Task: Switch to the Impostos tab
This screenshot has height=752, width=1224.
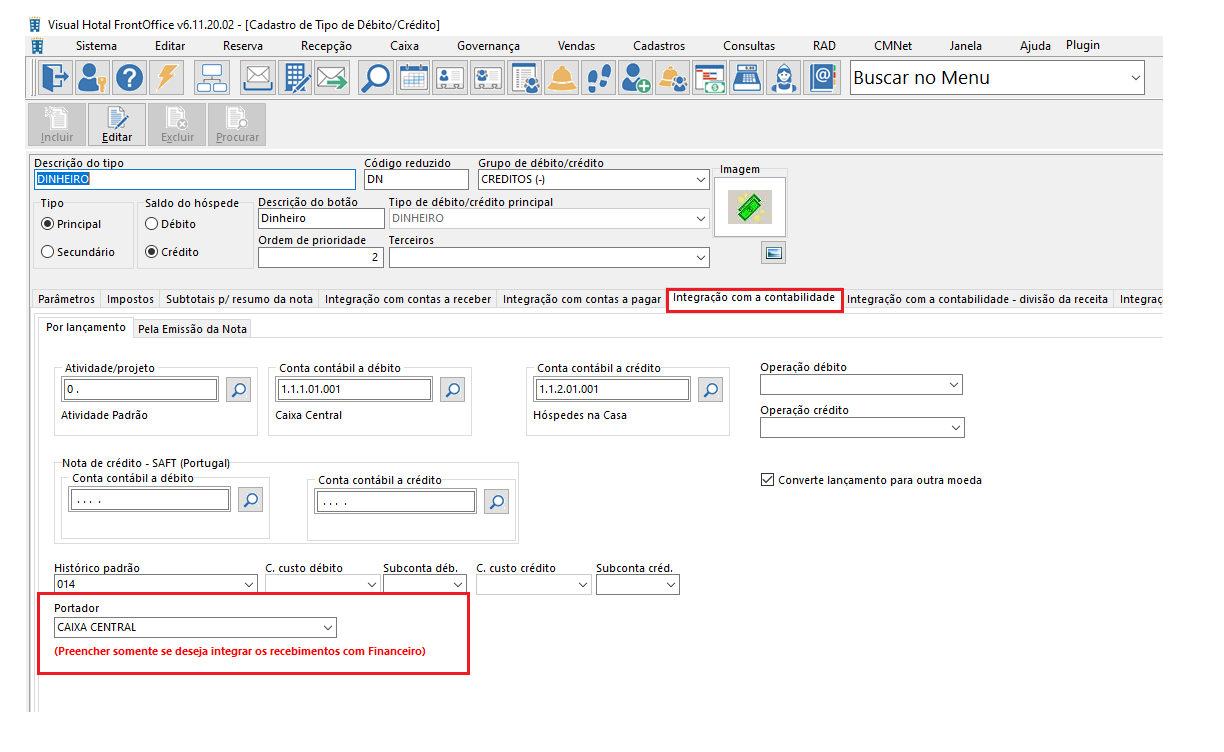Action: [x=130, y=299]
